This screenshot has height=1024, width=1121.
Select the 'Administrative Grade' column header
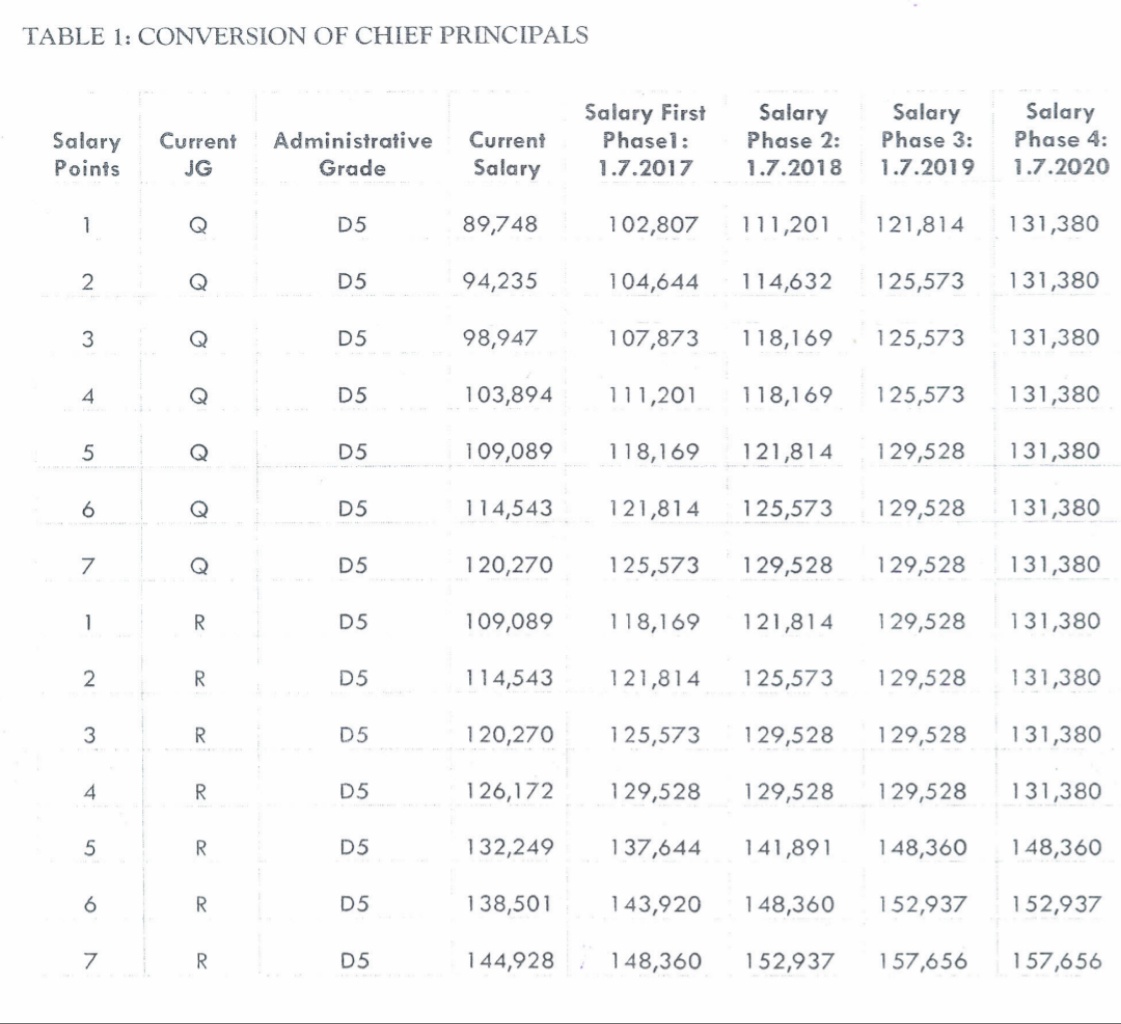coord(352,155)
